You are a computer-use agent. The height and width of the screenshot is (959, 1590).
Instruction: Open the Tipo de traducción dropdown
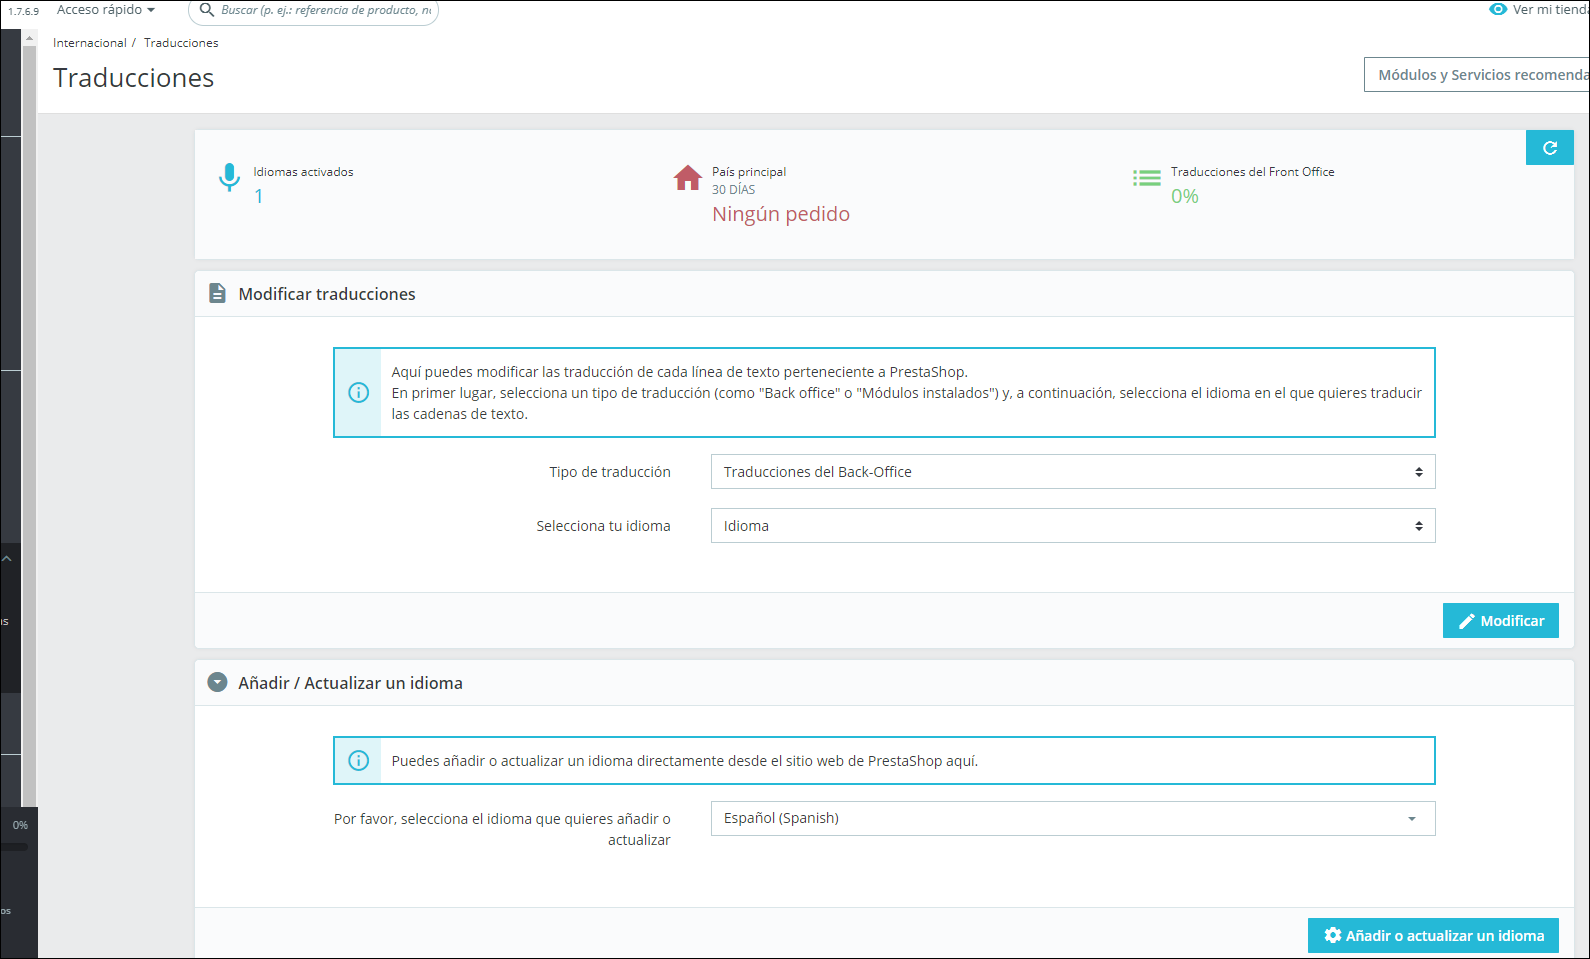[1073, 472]
